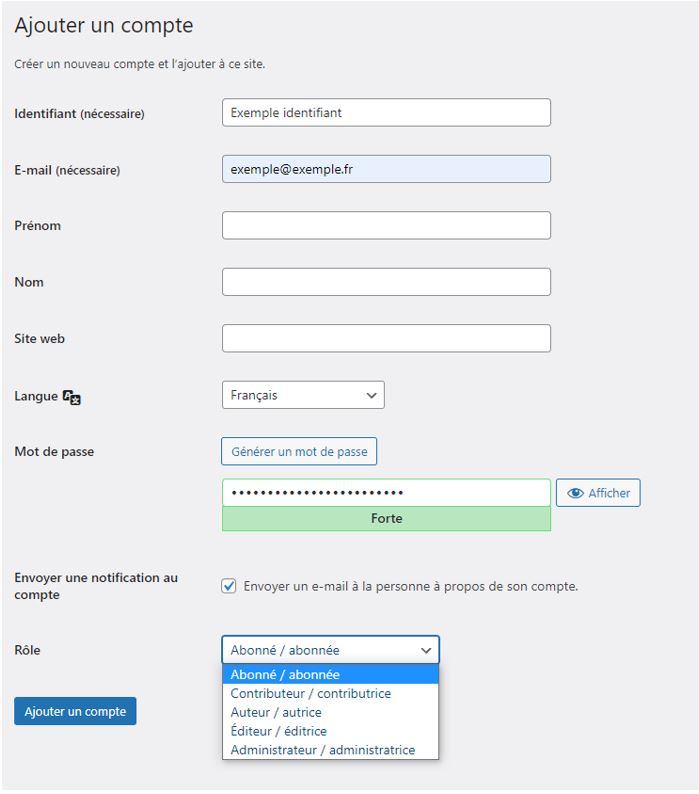Image resolution: width=699 pixels, height=794 pixels.
Task: Click into the E-mail input field
Action: pos(386,169)
